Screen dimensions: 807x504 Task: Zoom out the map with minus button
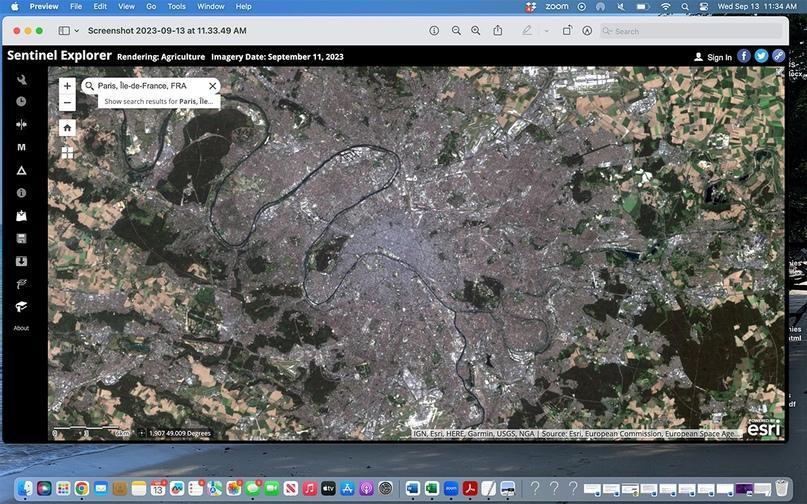point(67,102)
